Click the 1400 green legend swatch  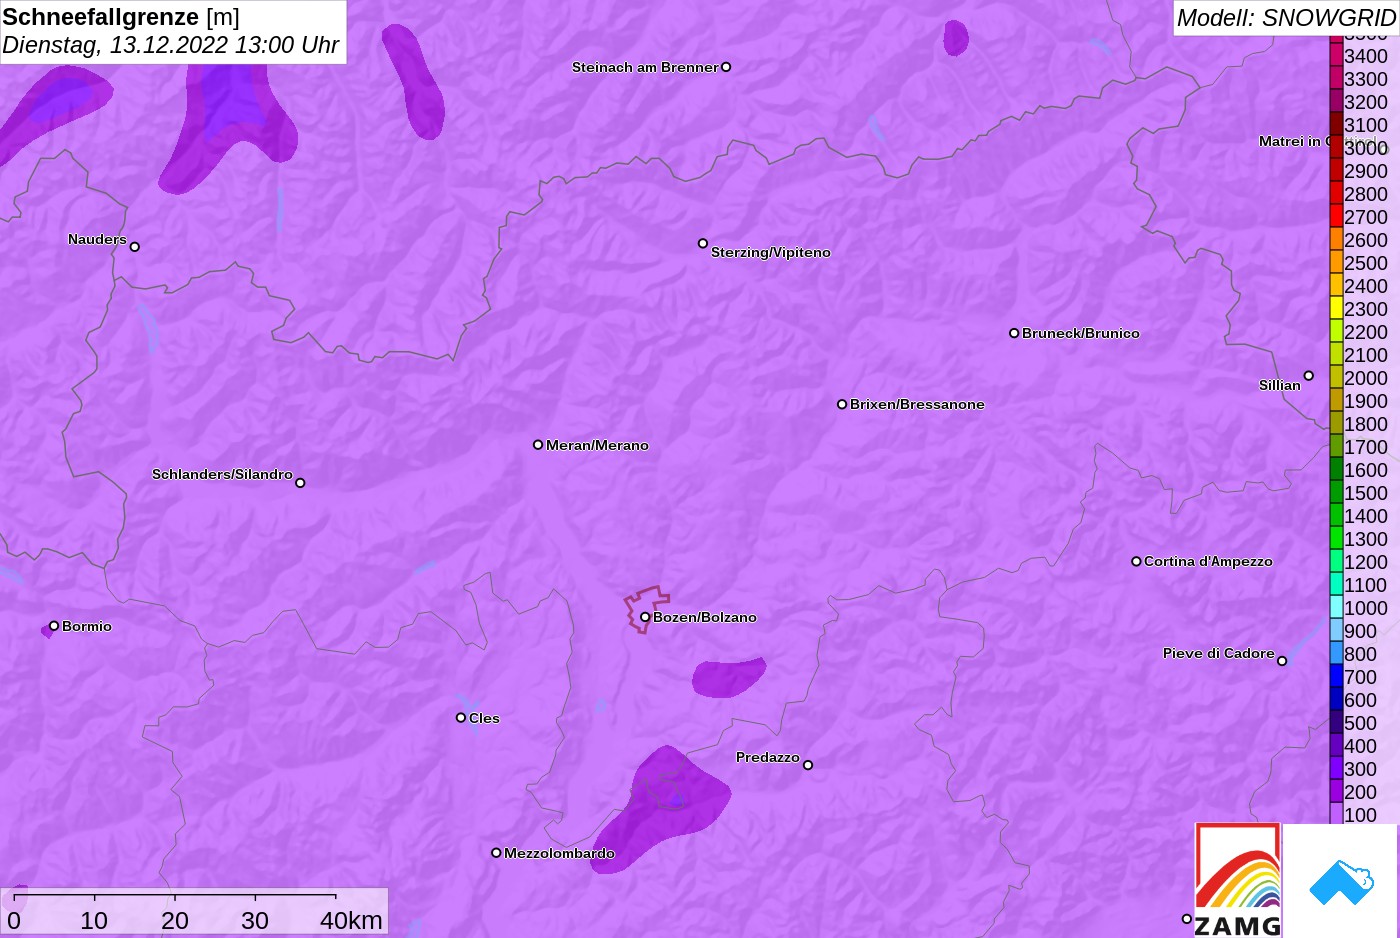[x=1336, y=516]
